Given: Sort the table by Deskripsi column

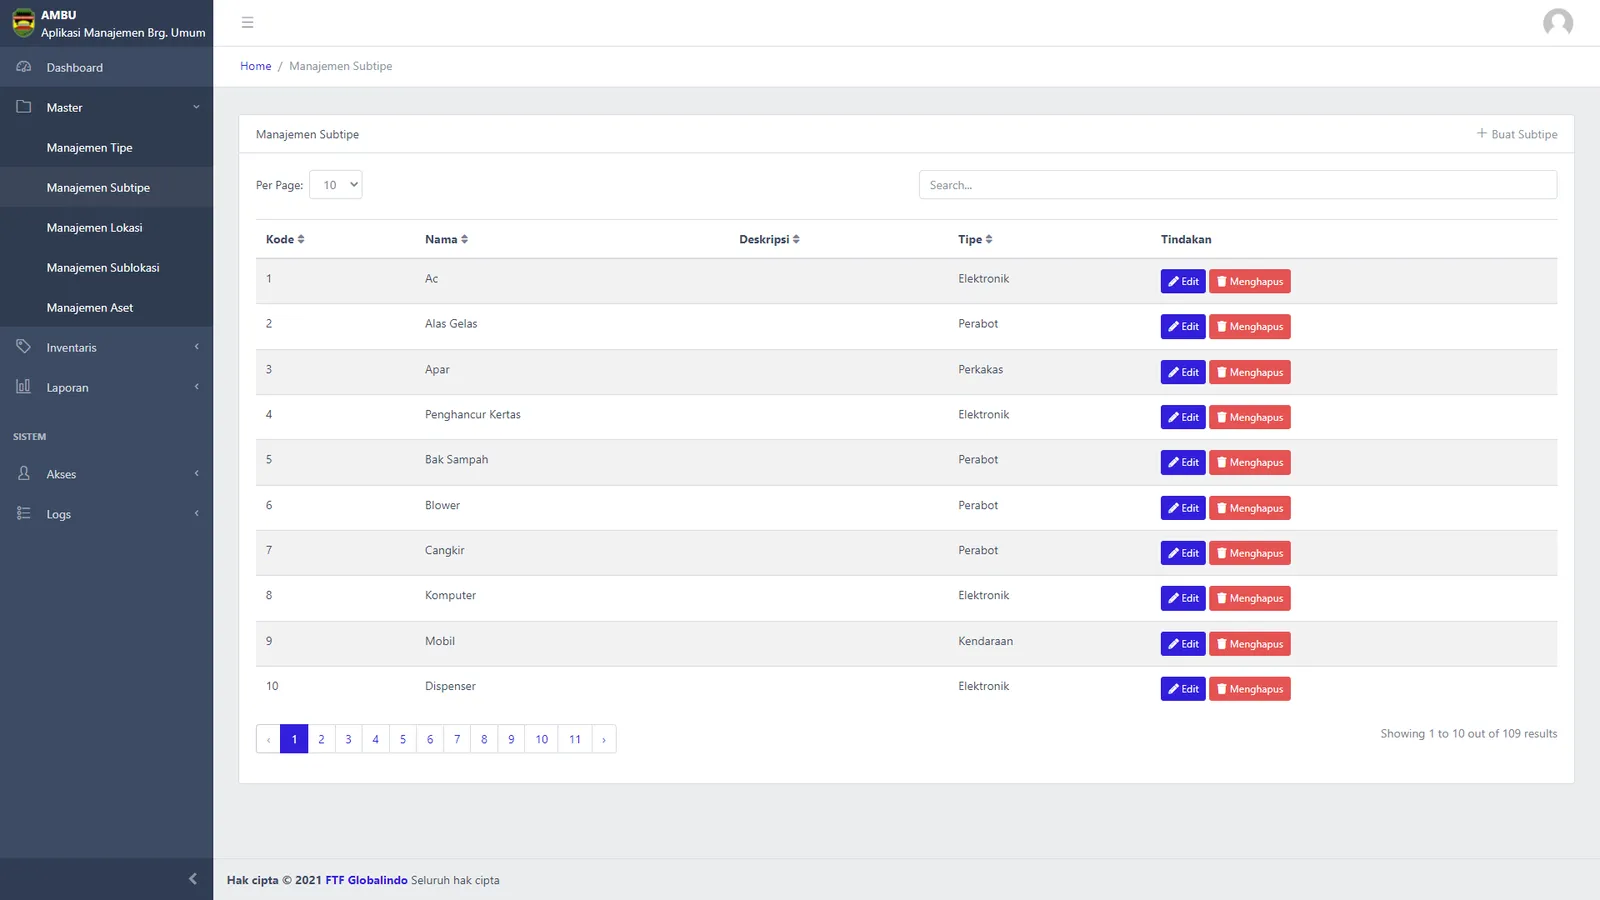Looking at the screenshot, I should click(x=769, y=239).
